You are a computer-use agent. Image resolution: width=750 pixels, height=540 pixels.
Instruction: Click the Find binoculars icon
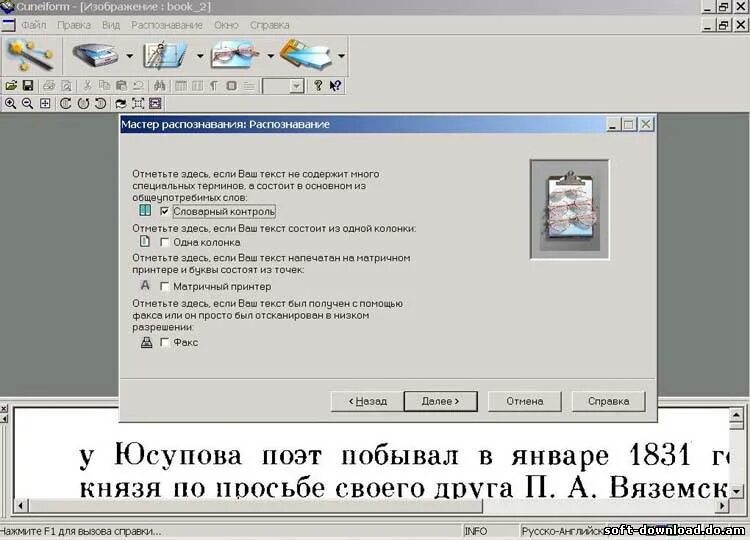(x=159, y=86)
